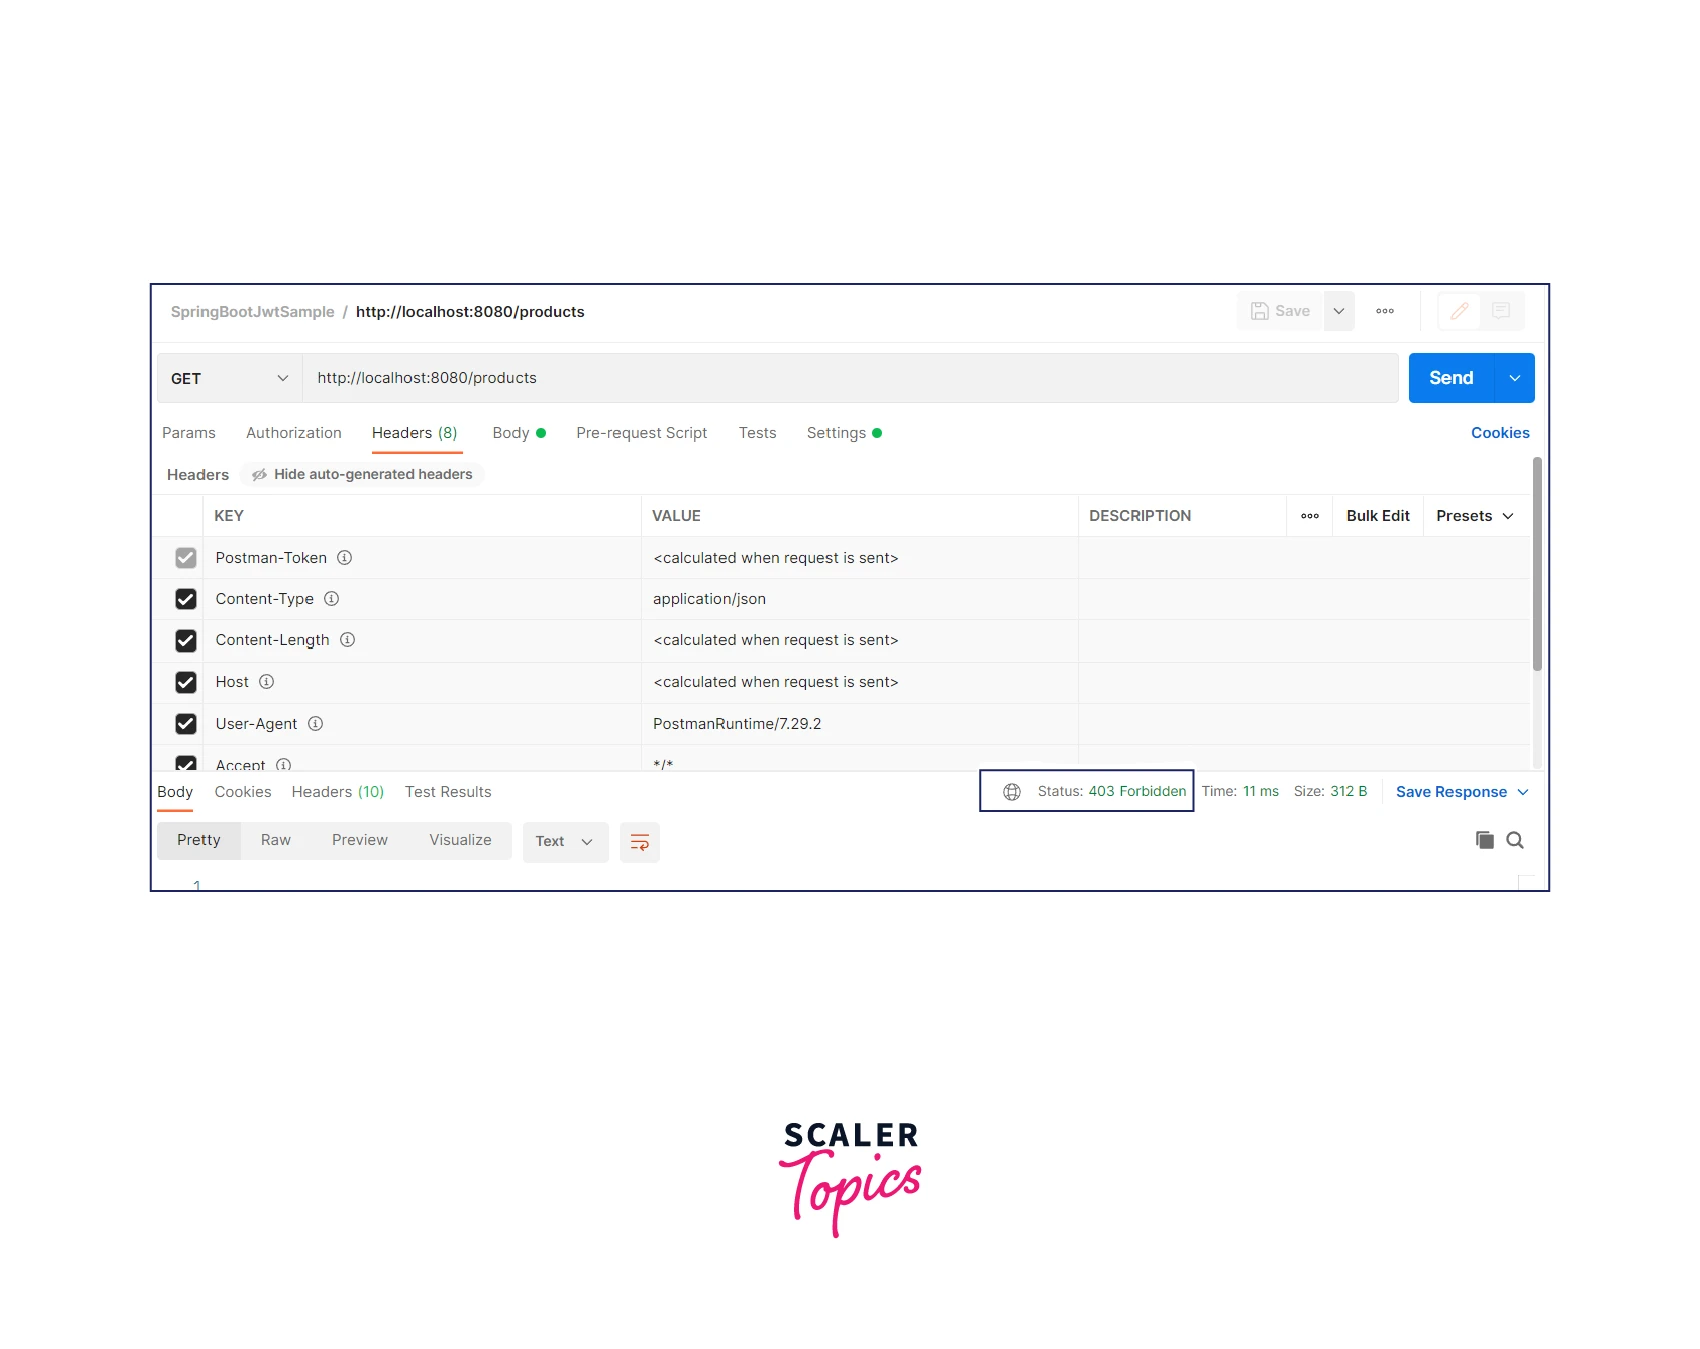Toggle the Postman-Token header checkbox
The height and width of the screenshot is (1349, 1700).
point(186,558)
